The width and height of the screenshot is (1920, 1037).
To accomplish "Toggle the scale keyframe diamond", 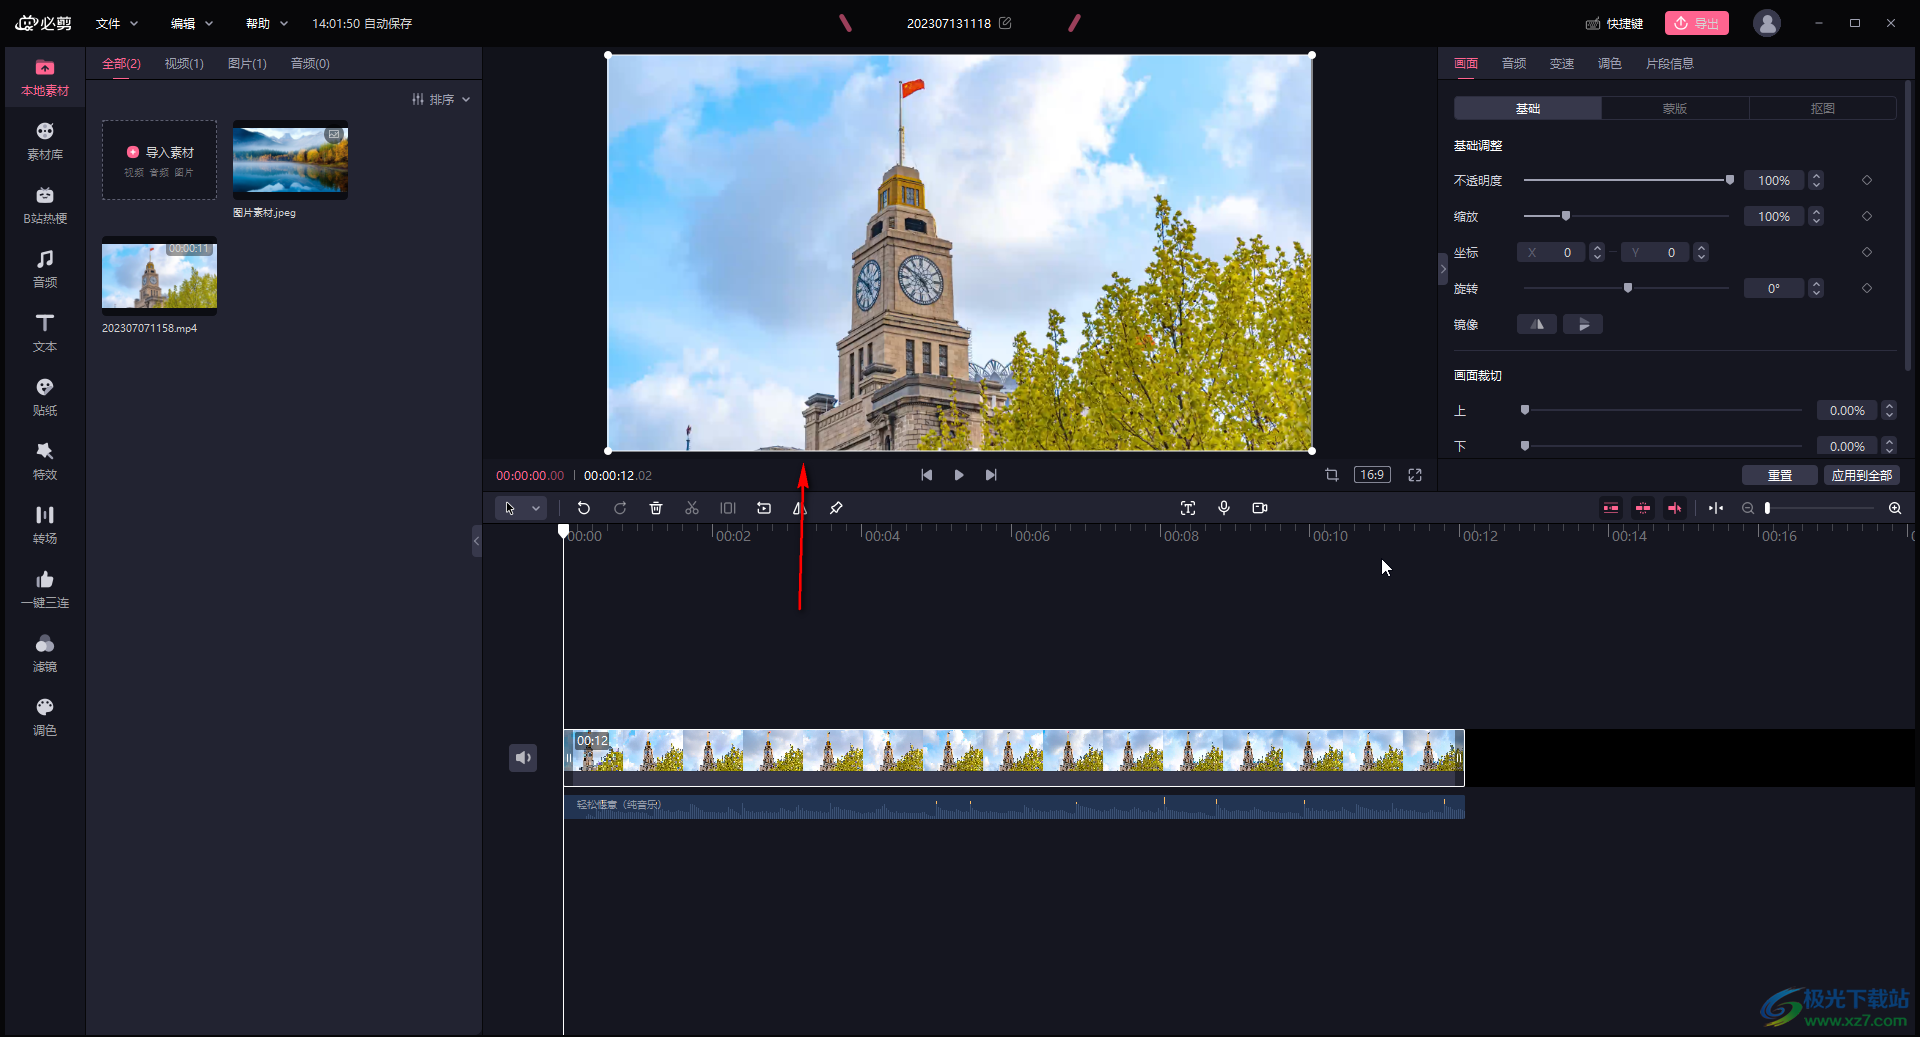I will (1867, 216).
